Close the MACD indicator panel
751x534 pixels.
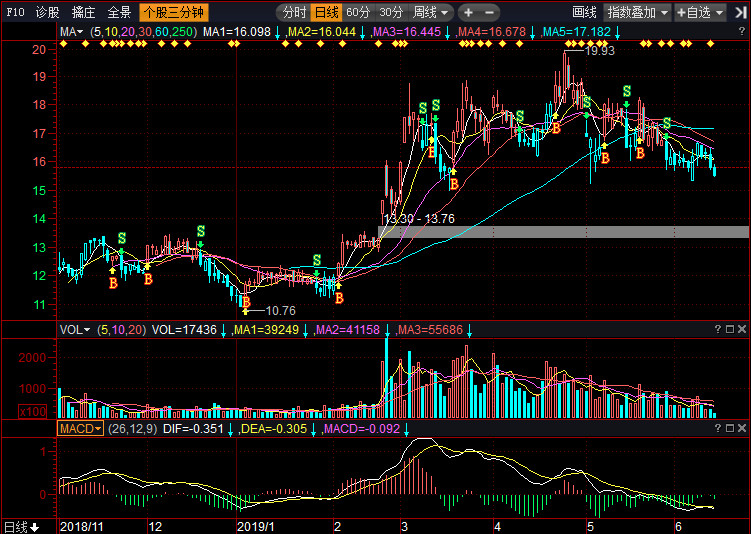click(x=743, y=428)
